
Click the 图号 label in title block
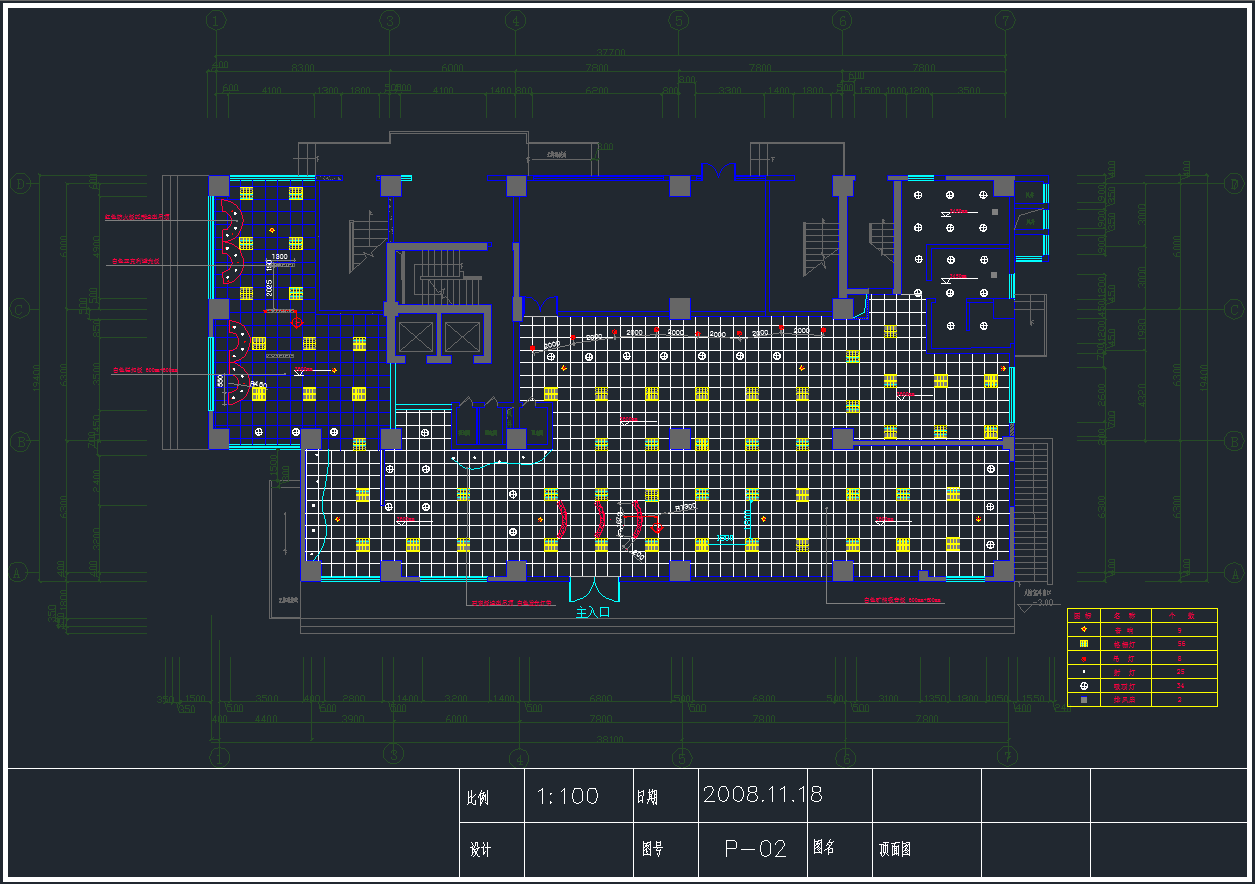pyautogui.click(x=653, y=849)
